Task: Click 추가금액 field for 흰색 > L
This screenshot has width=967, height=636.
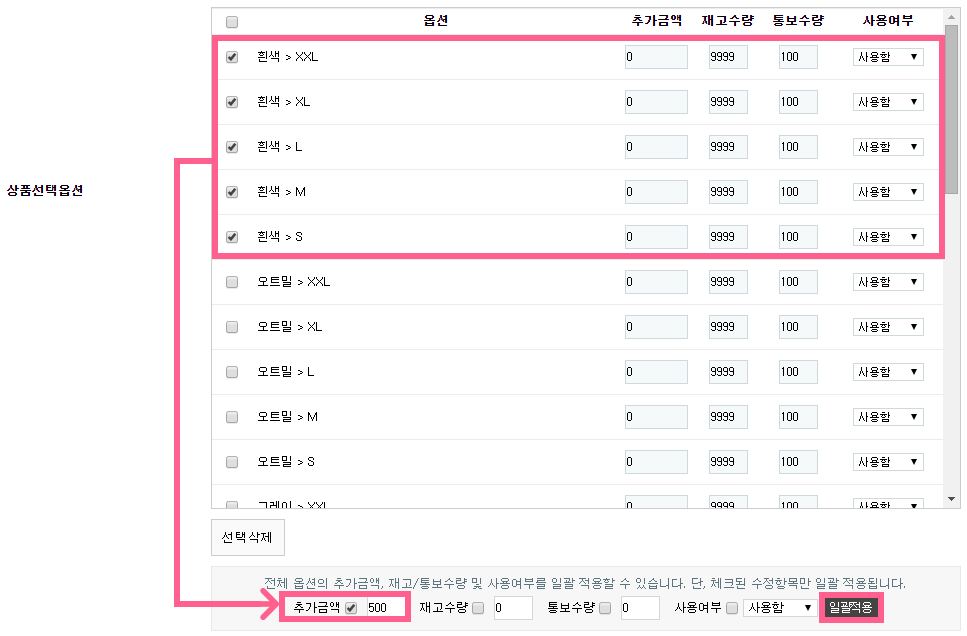Action: (656, 147)
